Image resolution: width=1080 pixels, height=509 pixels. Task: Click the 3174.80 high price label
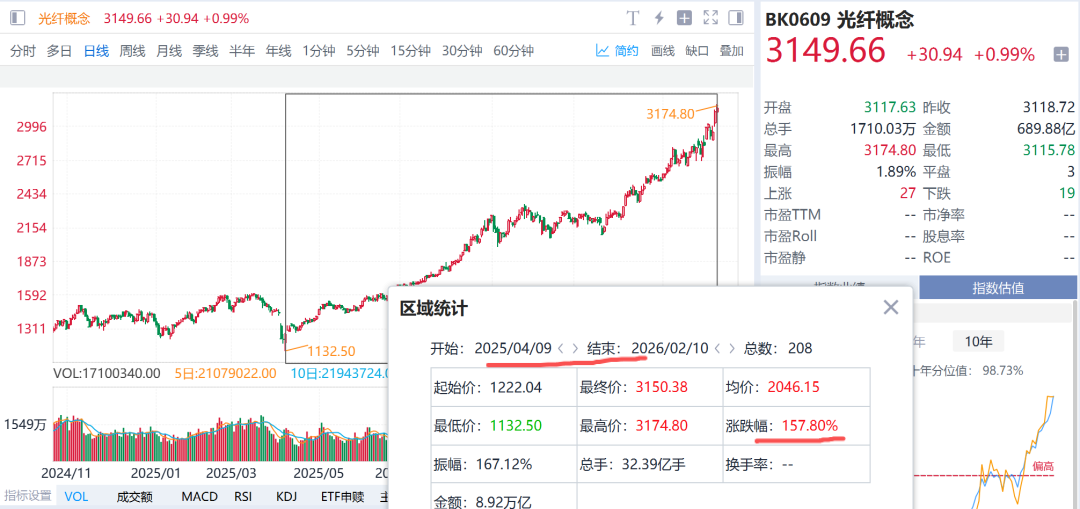tap(670, 114)
